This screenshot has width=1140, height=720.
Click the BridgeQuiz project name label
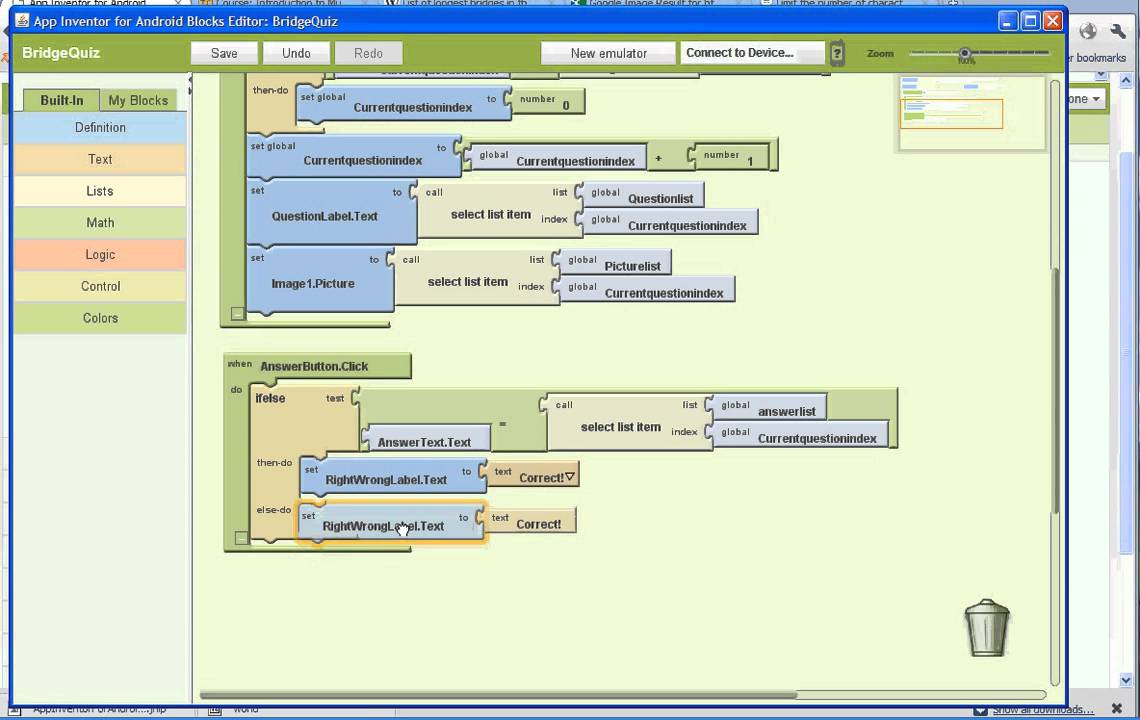click(x=61, y=52)
